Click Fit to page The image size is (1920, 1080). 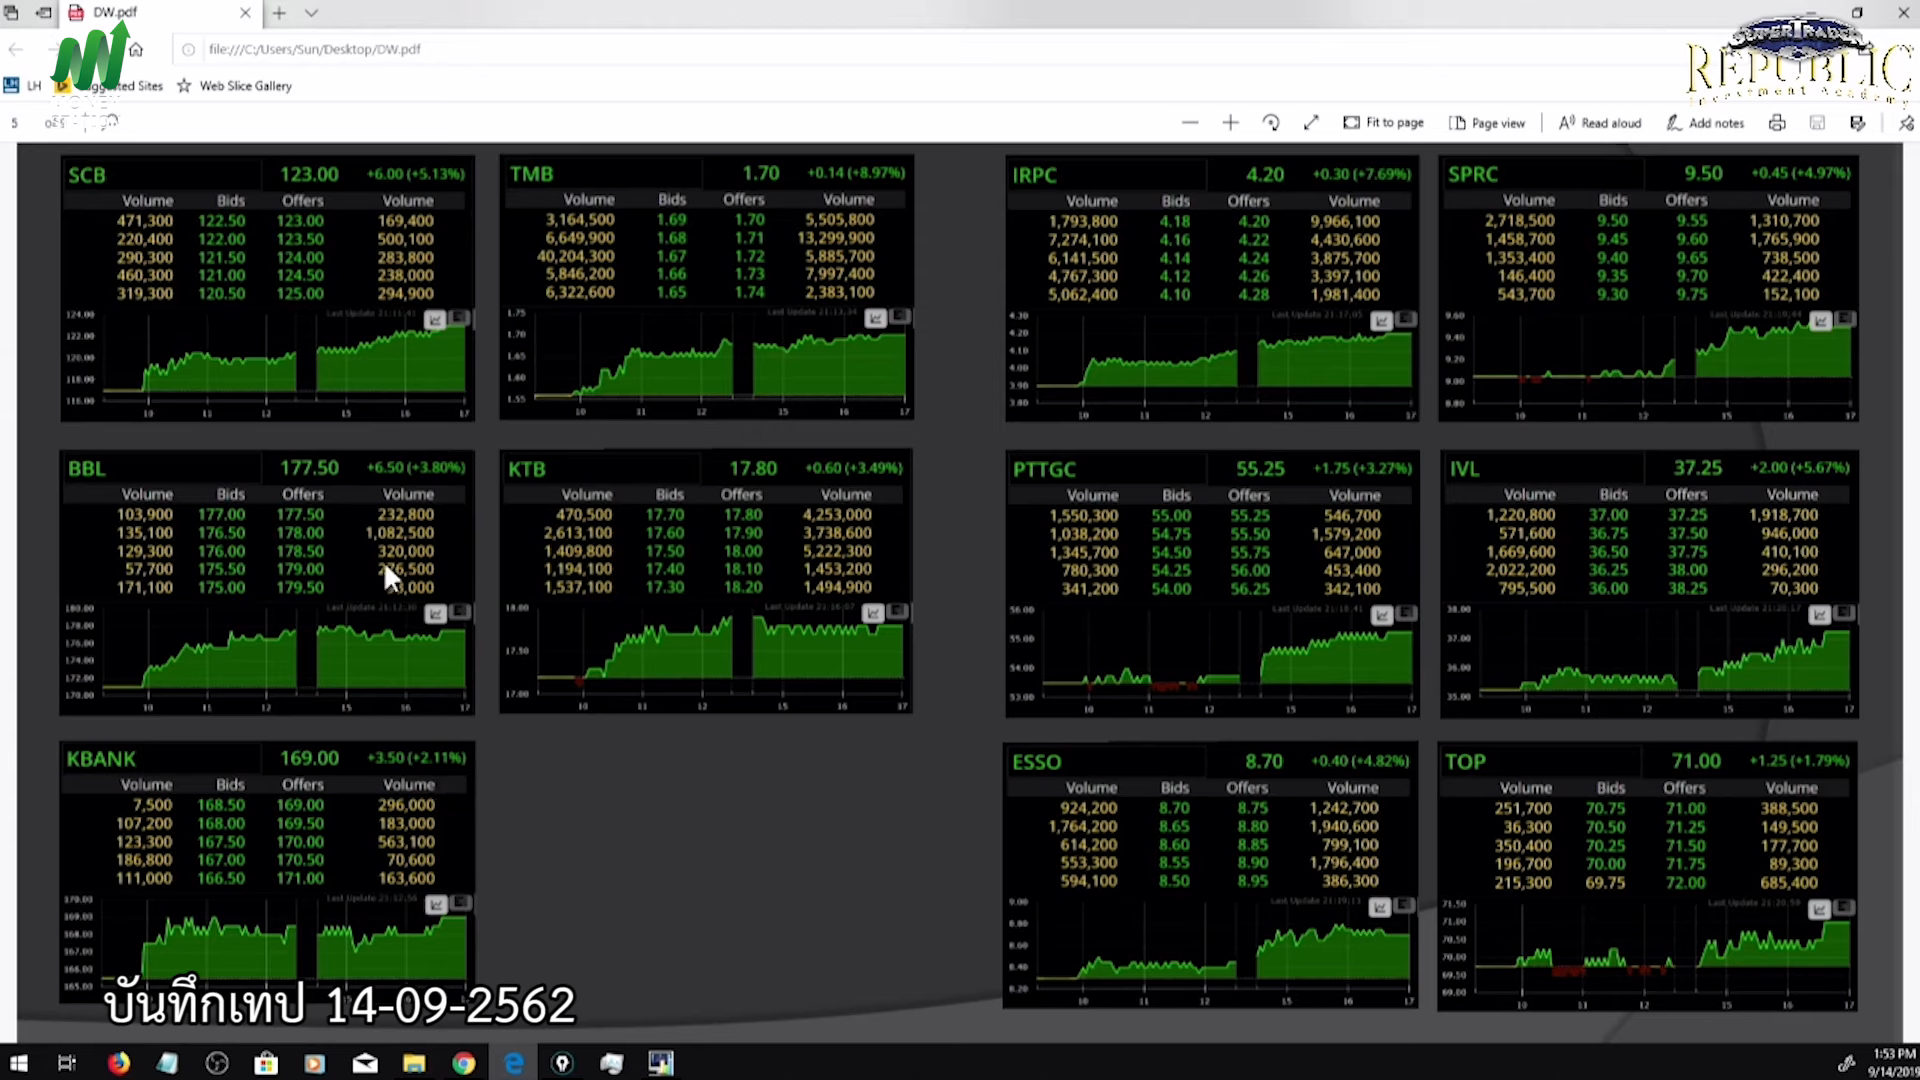click(1384, 123)
